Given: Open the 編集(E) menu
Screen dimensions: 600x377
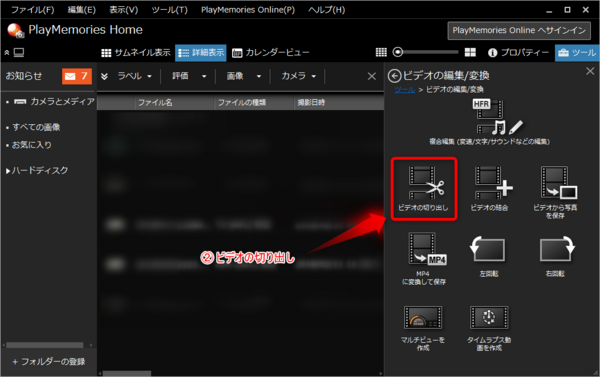Looking at the screenshot, I should [x=82, y=10].
